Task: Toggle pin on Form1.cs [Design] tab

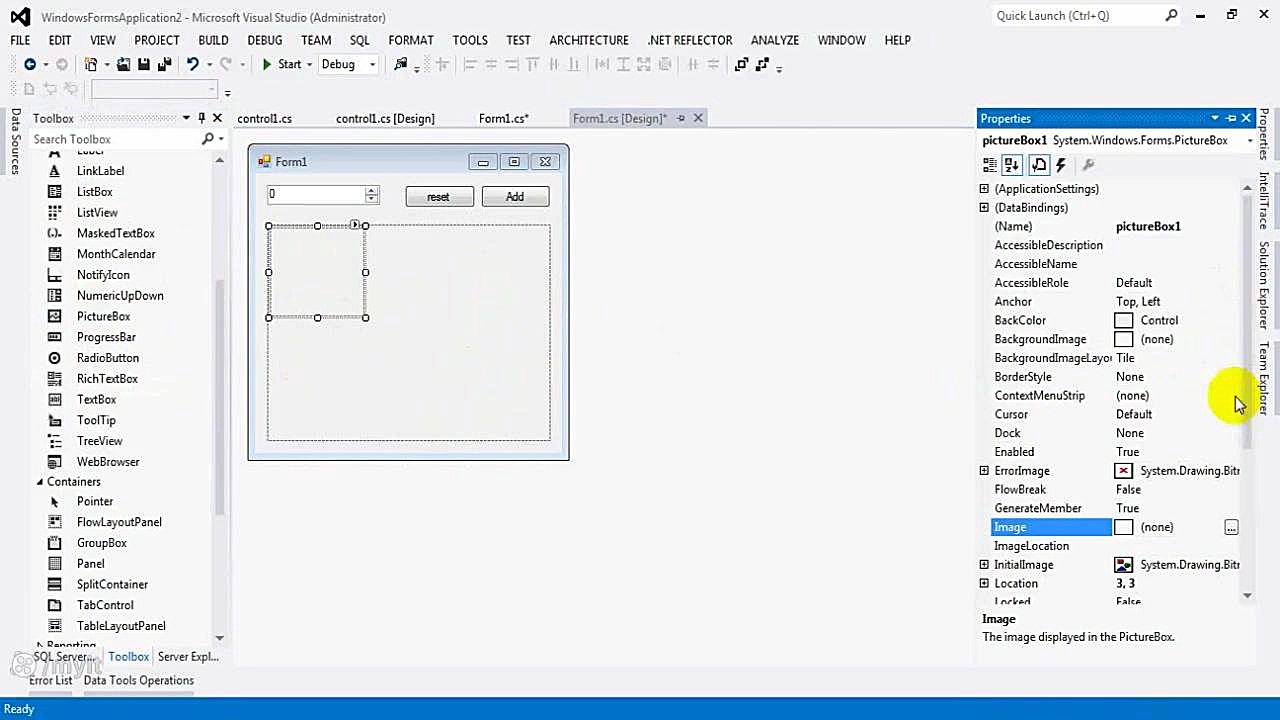Action: (x=681, y=118)
